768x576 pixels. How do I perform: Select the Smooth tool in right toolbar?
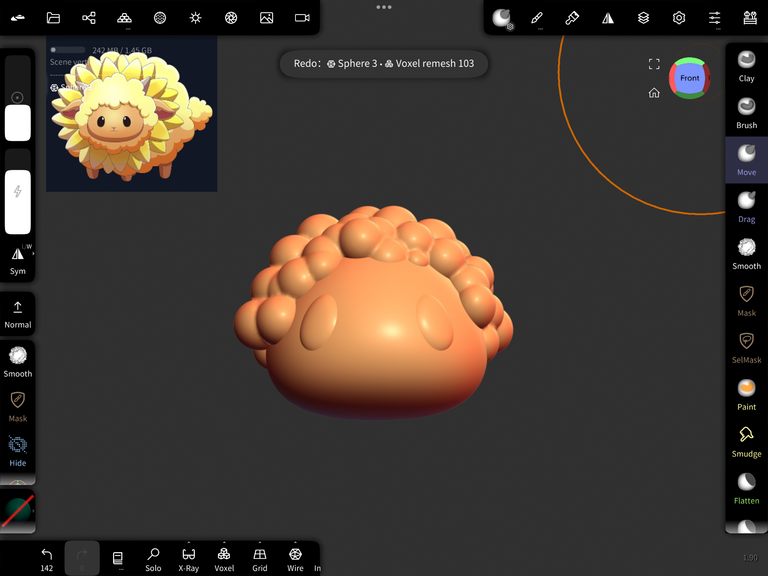(746, 255)
